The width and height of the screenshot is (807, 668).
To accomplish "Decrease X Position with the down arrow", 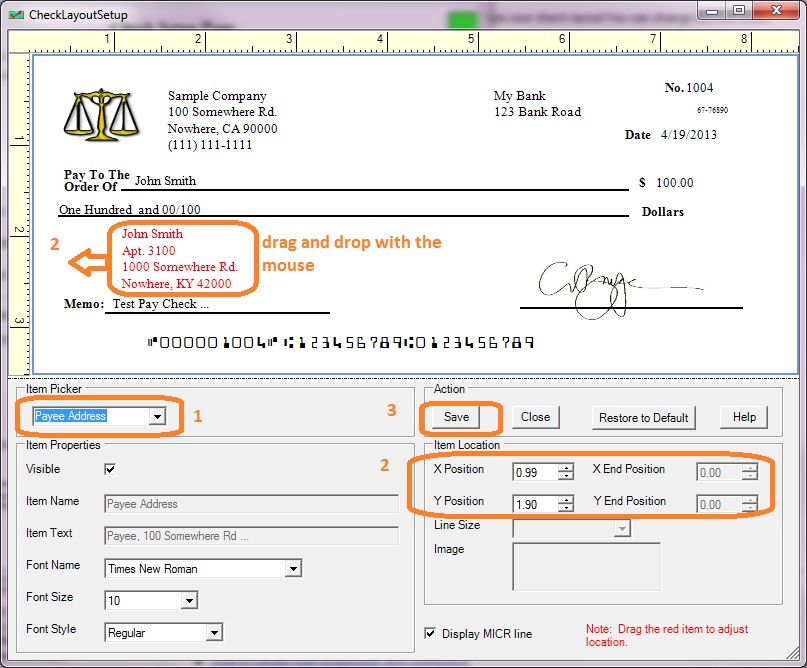I will pos(566,476).
